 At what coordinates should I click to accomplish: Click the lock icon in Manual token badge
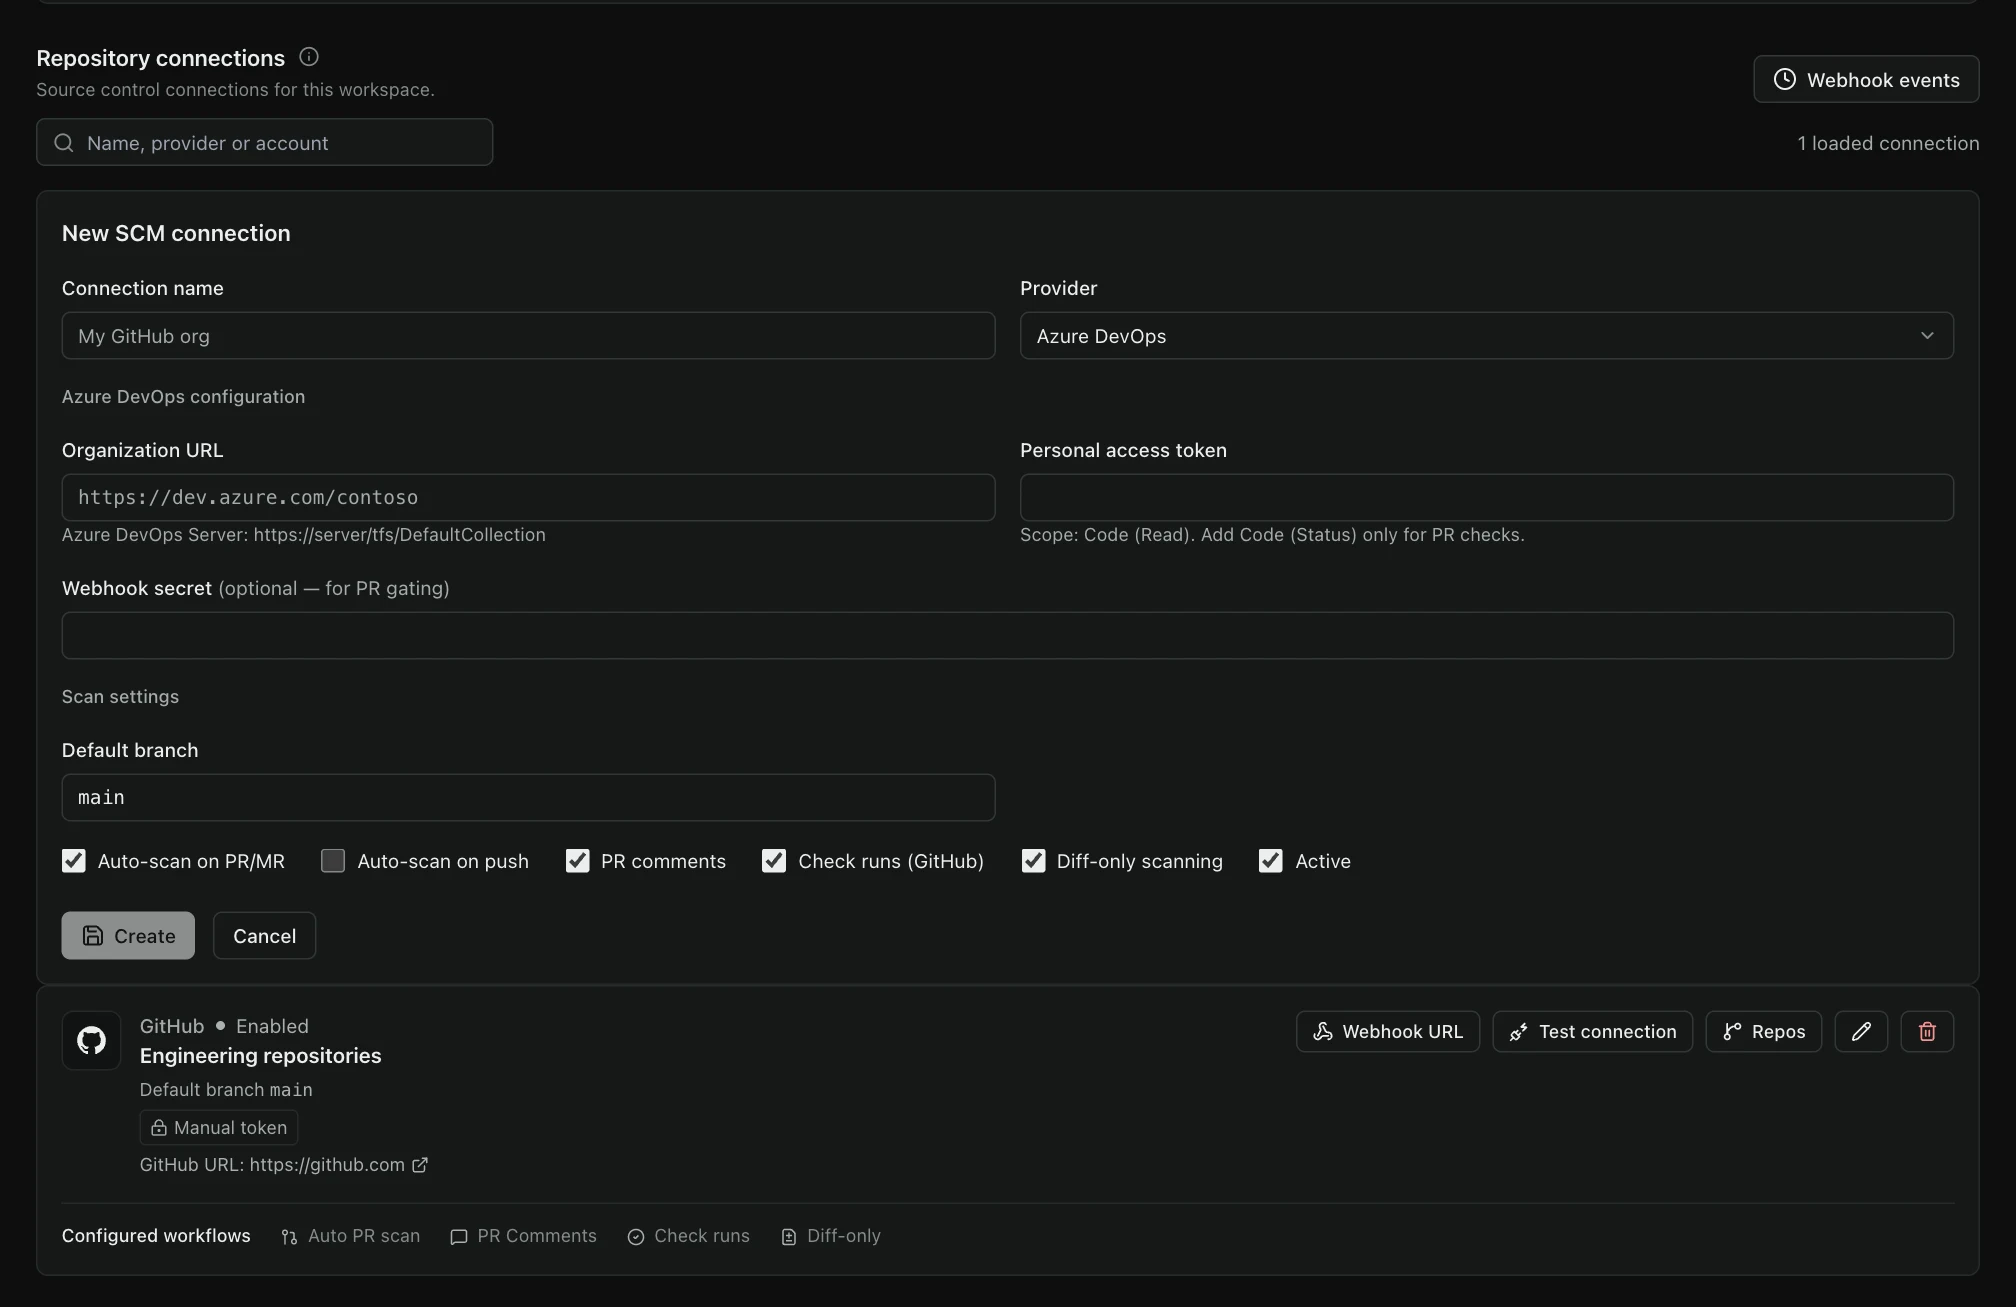158,1128
